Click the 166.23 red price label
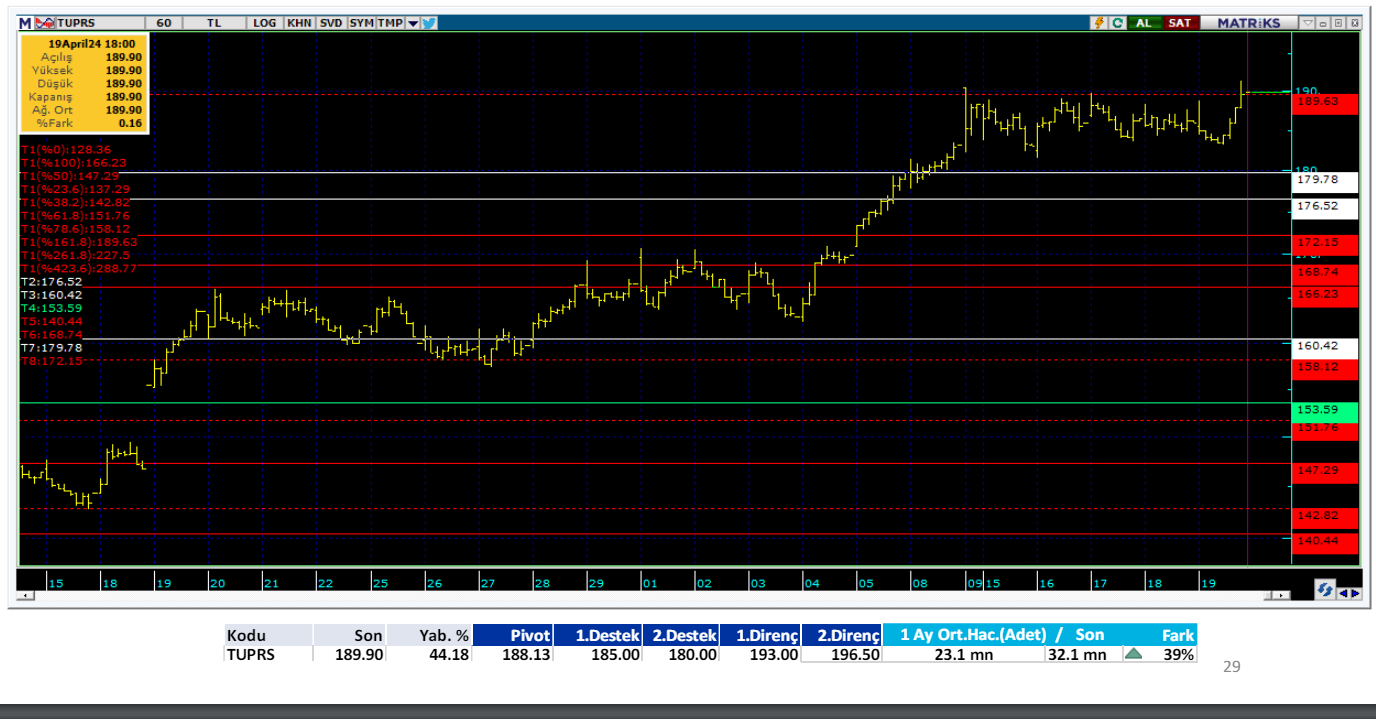1376x727 pixels. 1326,296
